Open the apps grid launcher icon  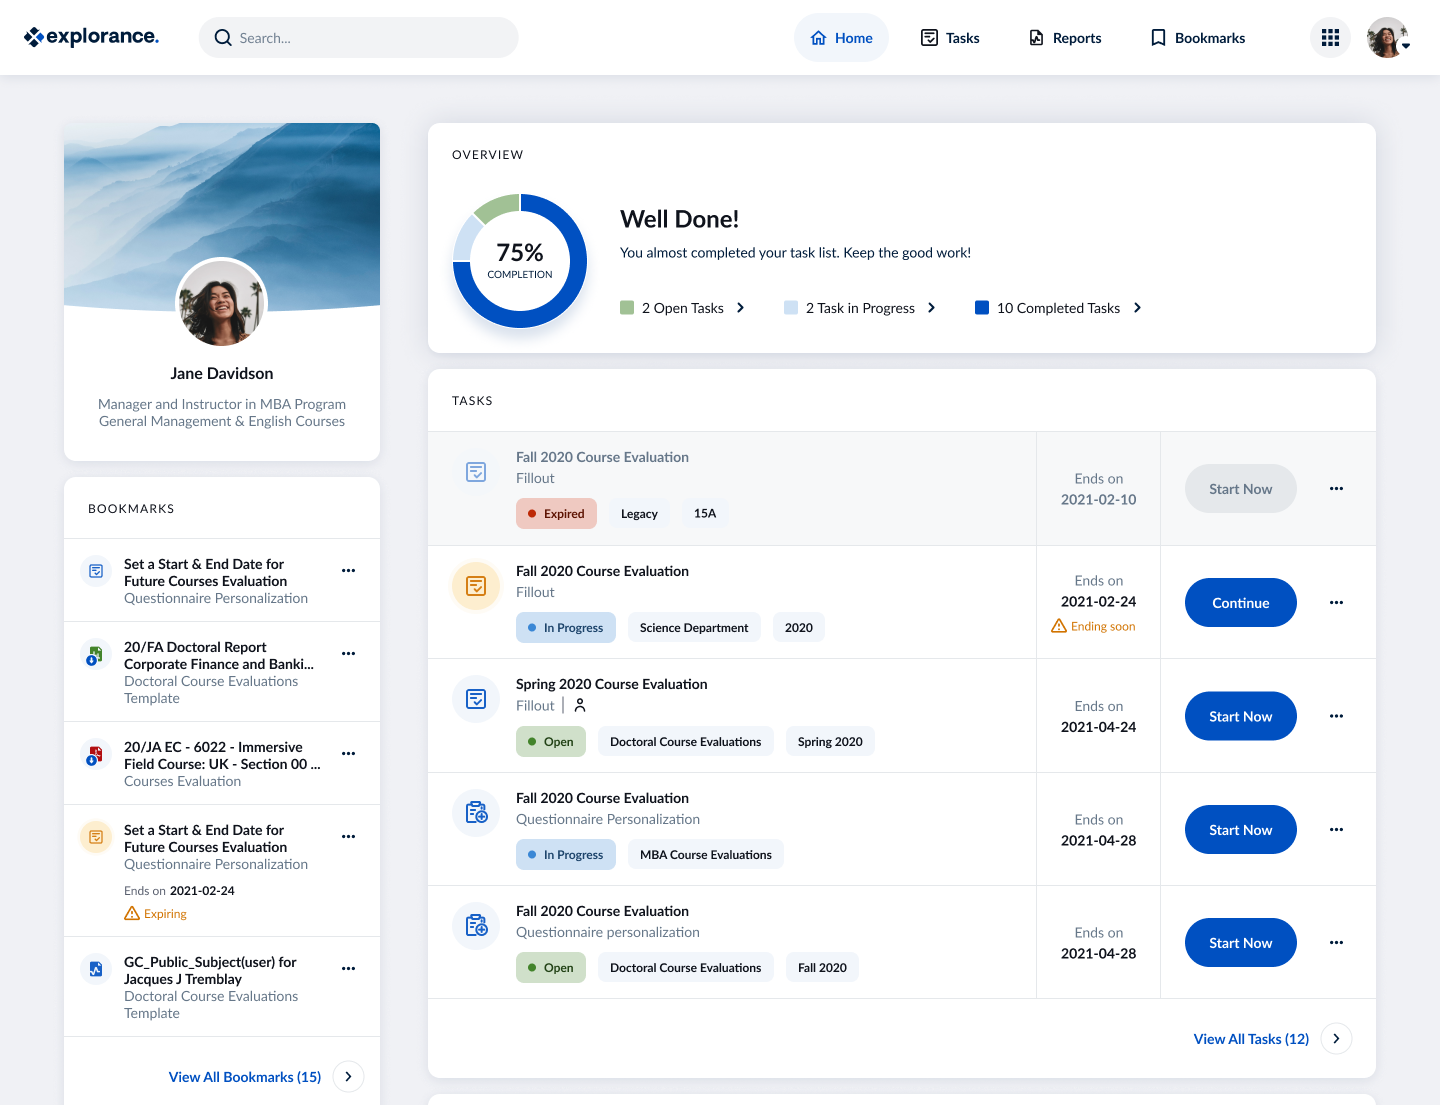tap(1330, 38)
